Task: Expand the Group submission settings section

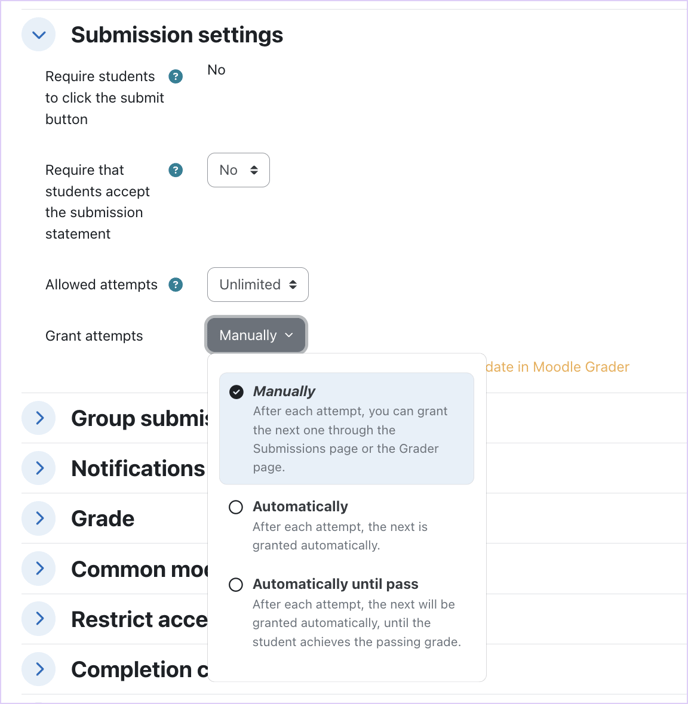Action: [x=39, y=418]
